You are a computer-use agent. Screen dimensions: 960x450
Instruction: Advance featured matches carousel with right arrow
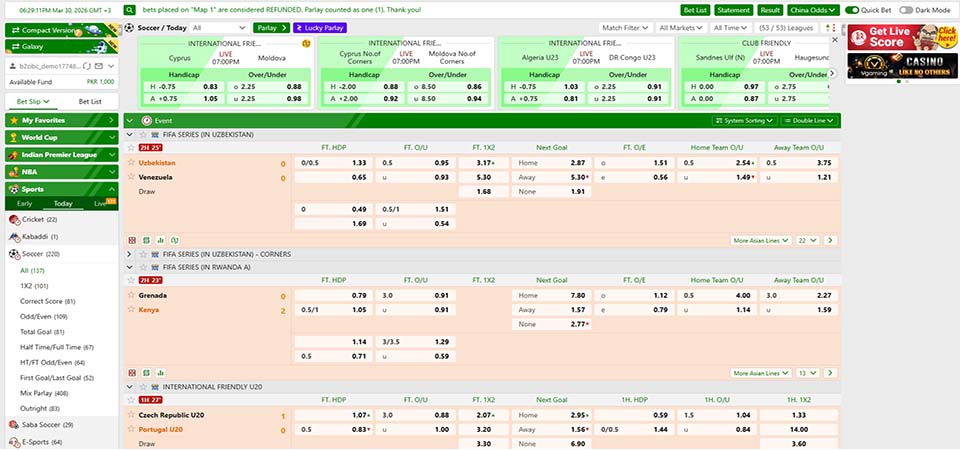[x=832, y=73]
